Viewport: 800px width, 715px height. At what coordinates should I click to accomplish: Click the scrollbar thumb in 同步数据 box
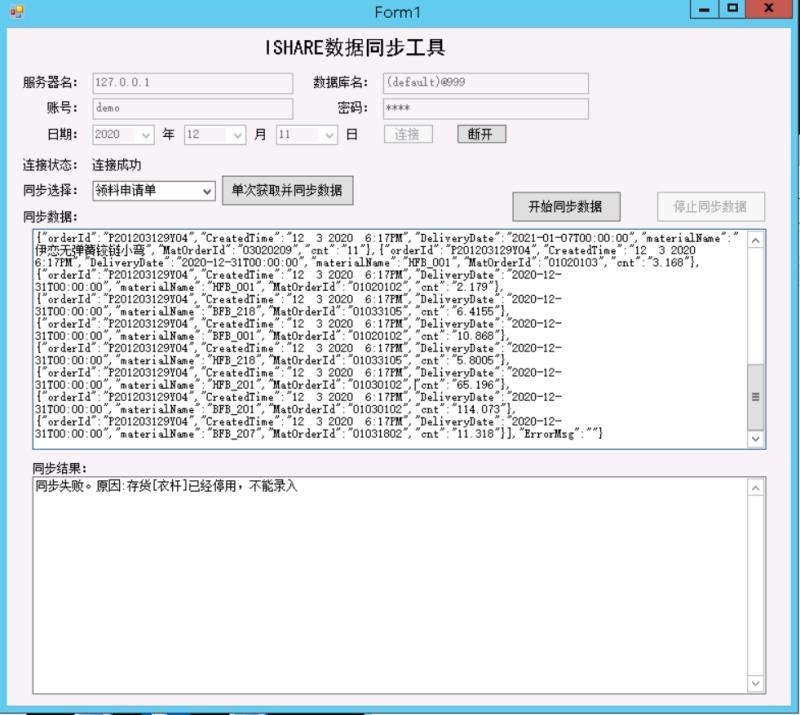(x=756, y=397)
